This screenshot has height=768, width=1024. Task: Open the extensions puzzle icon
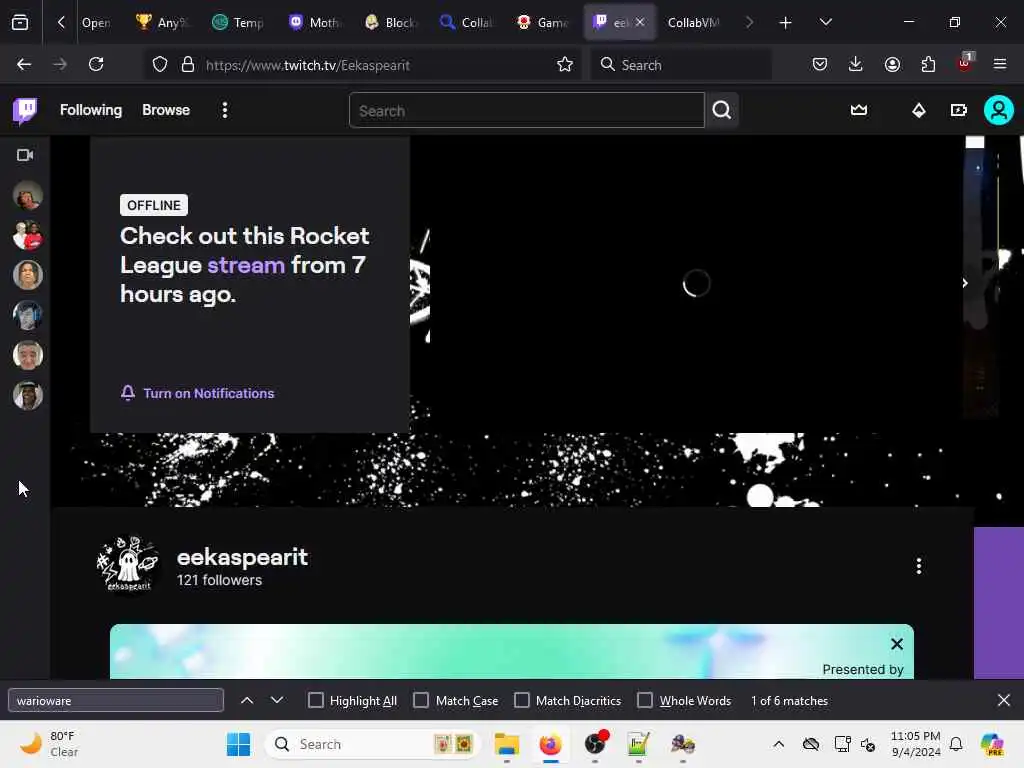(928, 64)
